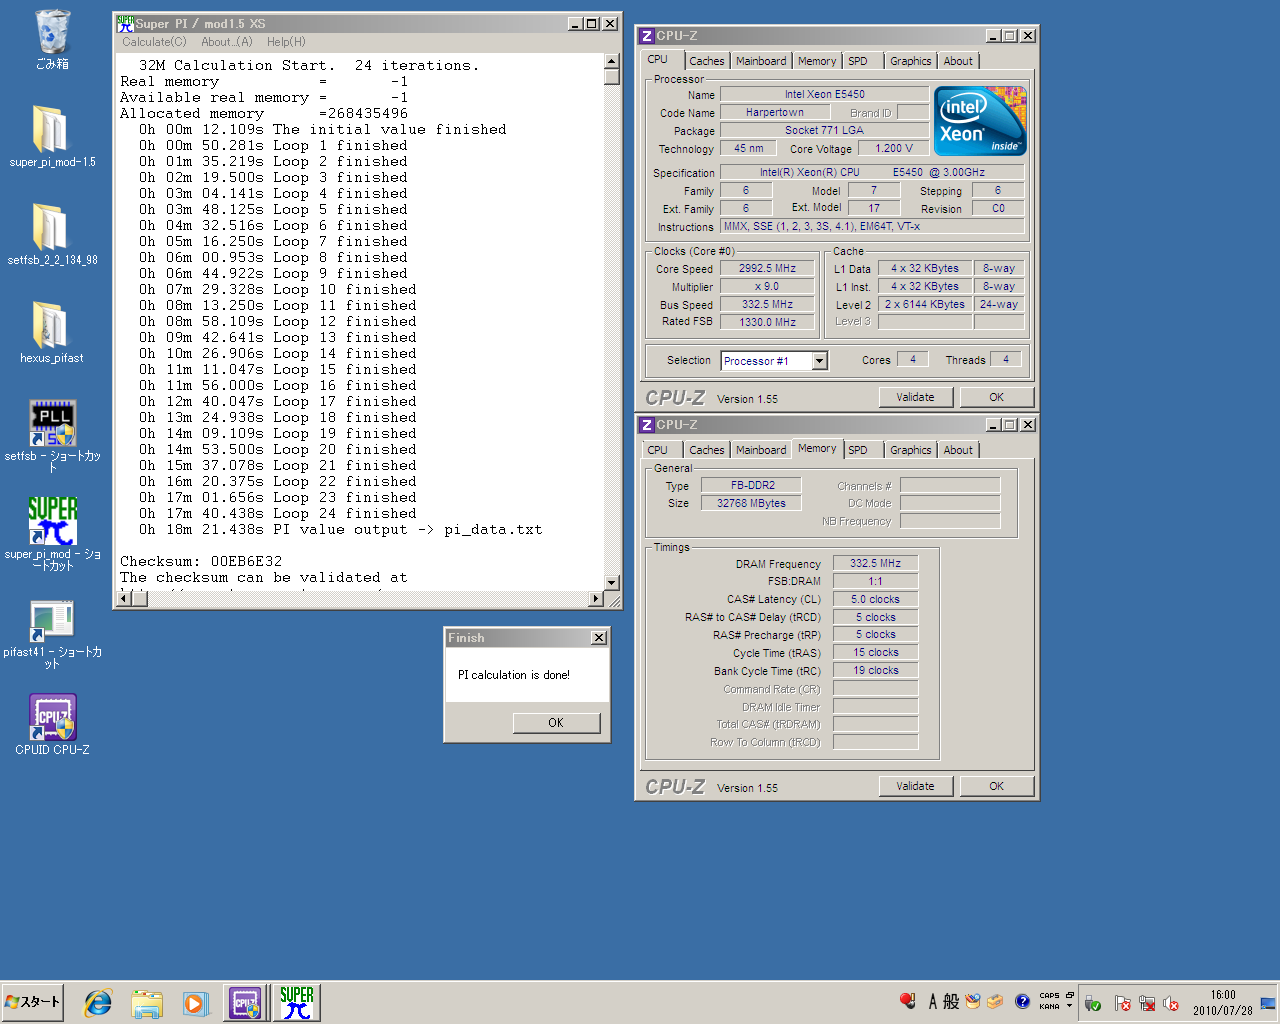Click the network disconnected tray icon
Viewport: 1280px width, 1024px height.
click(1147, 1003)
